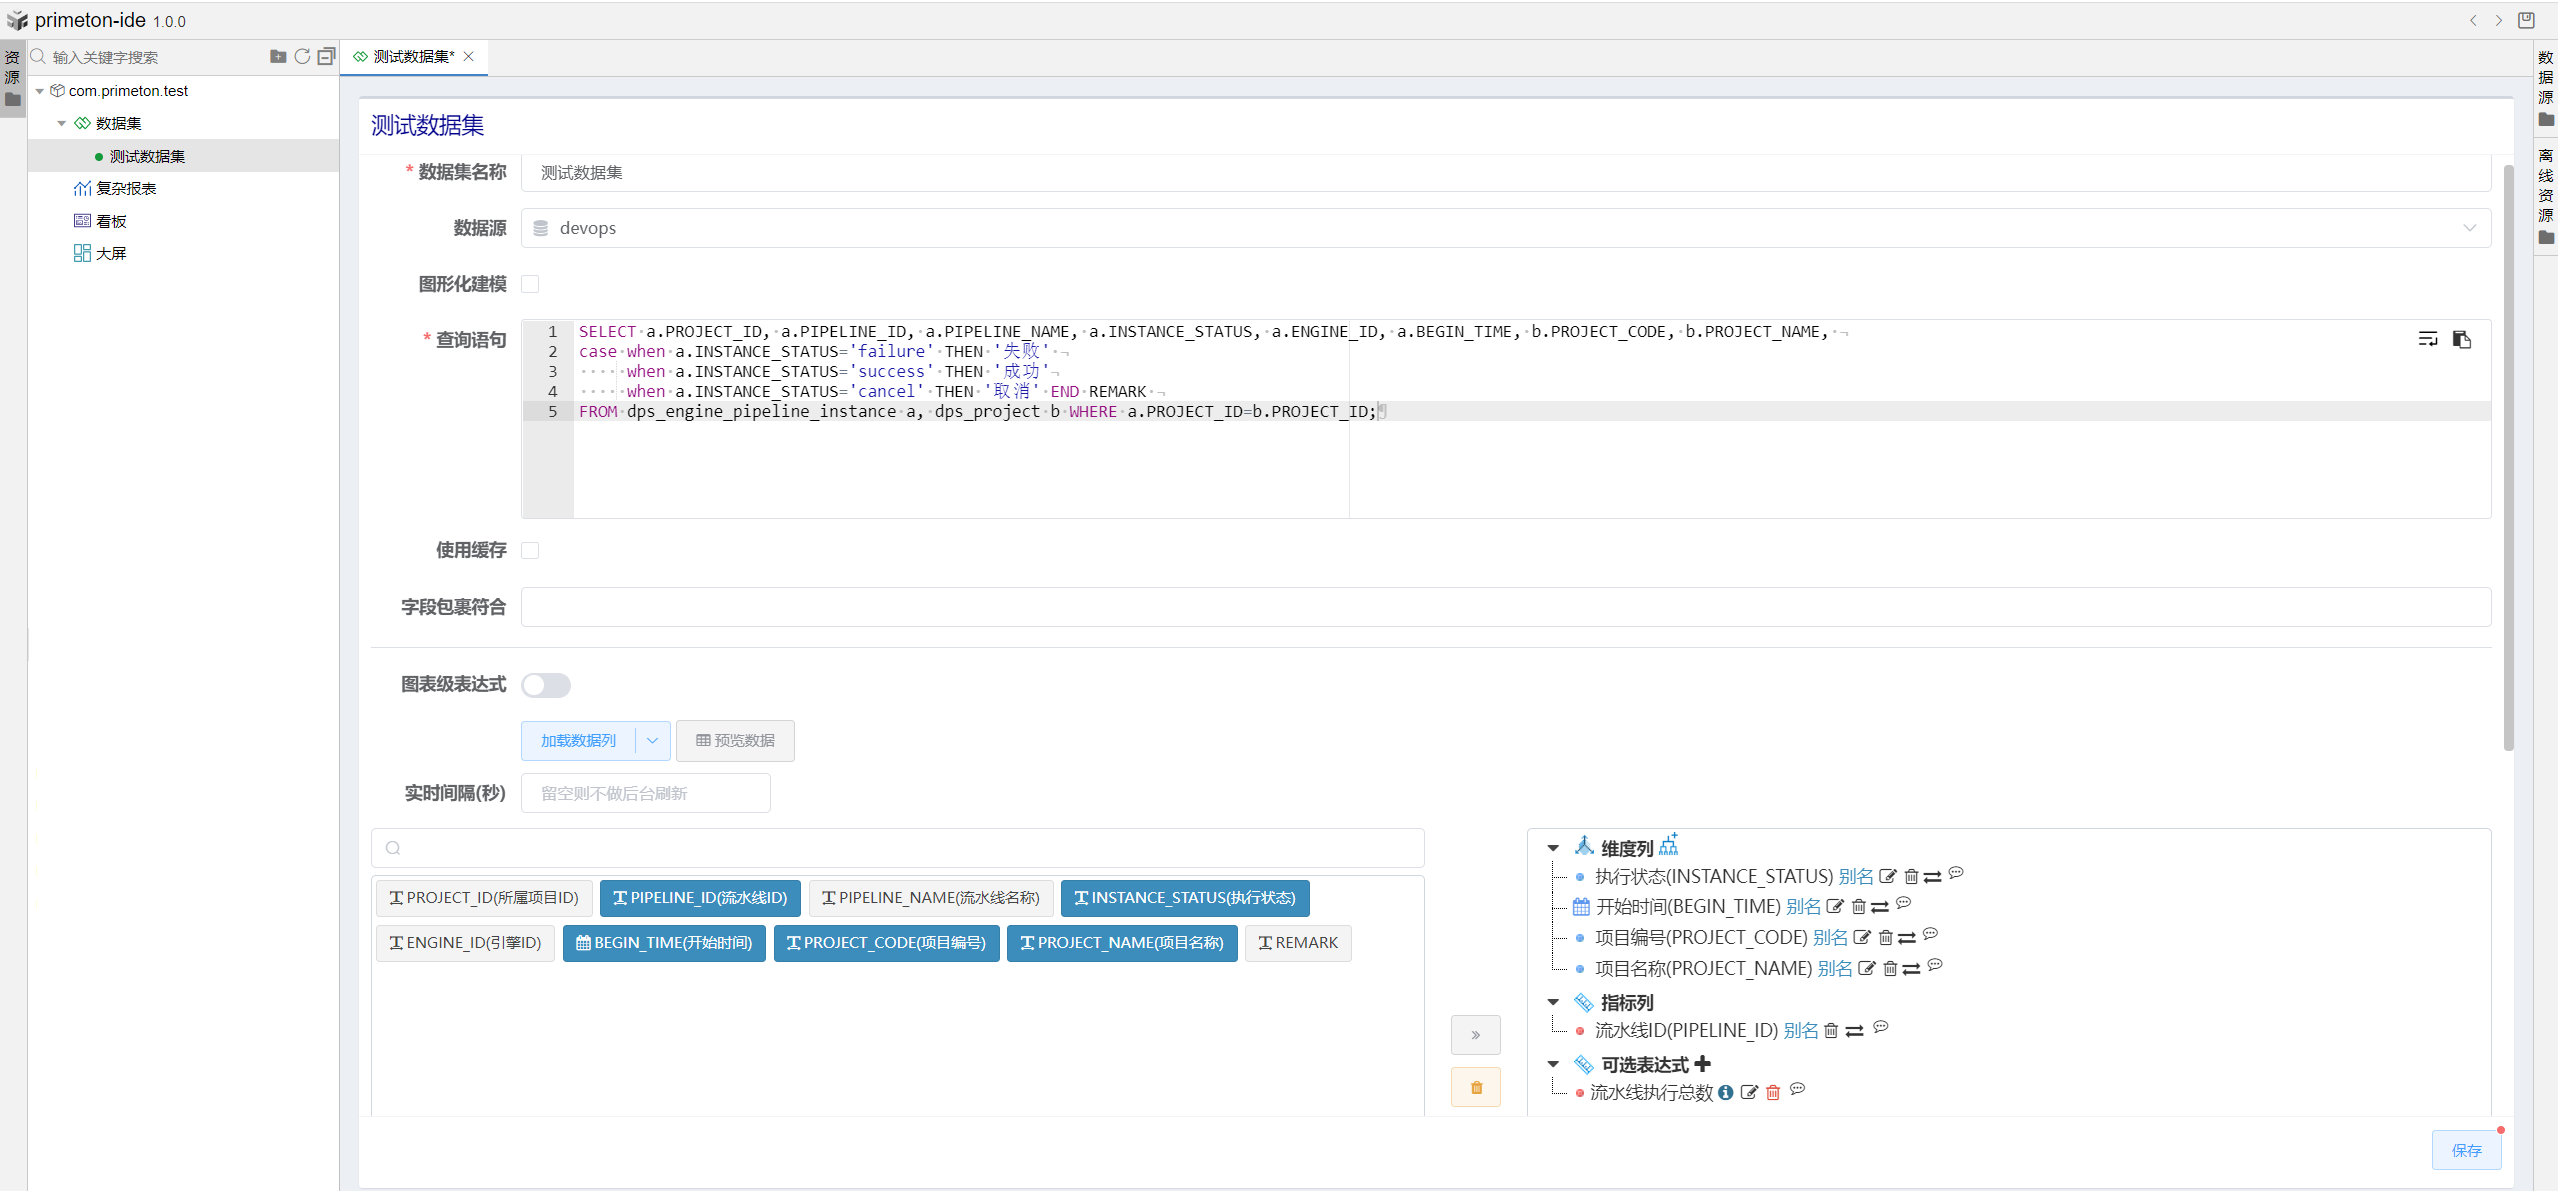Viewport: 2558px width, 1191px height.
Task: Click the plus icon next to 可选表达式
Action: [1703, 1064]
